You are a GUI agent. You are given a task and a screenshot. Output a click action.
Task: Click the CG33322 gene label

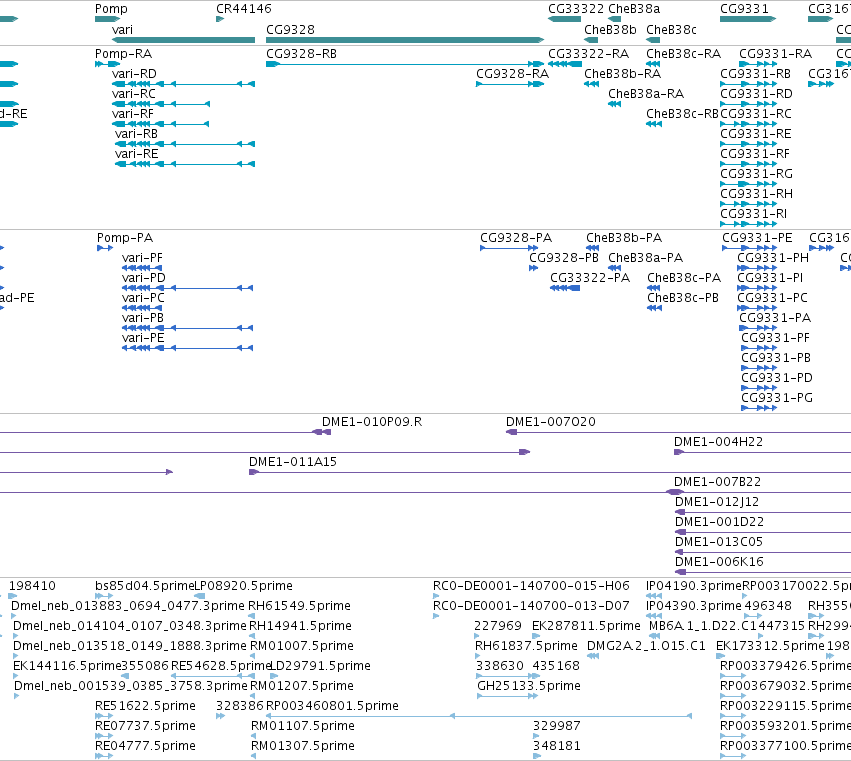point(576,9)
